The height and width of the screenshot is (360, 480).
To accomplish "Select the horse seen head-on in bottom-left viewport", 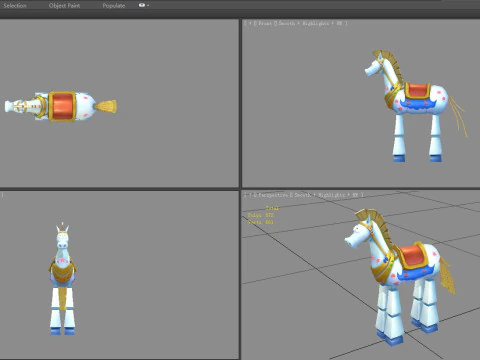I will (62, 278).
